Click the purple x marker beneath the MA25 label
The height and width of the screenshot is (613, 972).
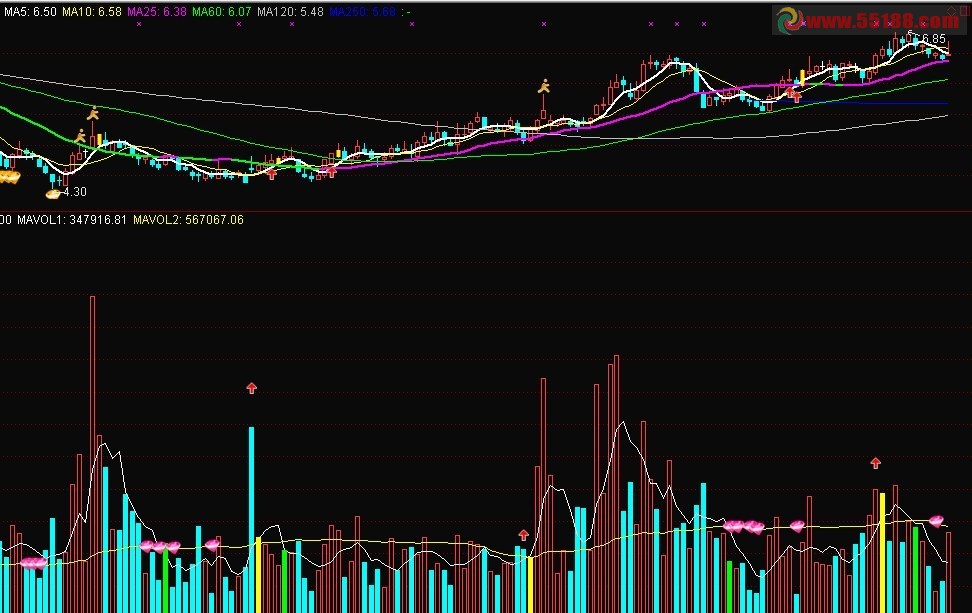click(x=139, y=24)
